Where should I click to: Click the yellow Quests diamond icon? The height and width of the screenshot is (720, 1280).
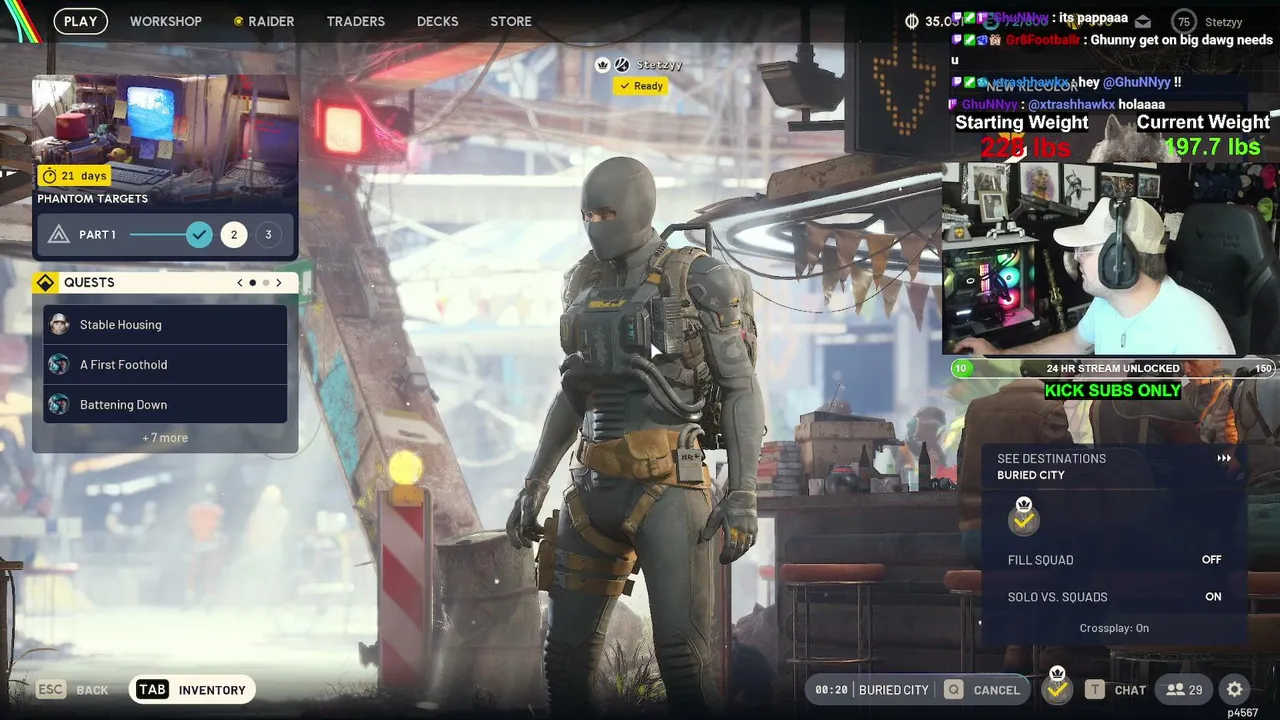(45, 283)
